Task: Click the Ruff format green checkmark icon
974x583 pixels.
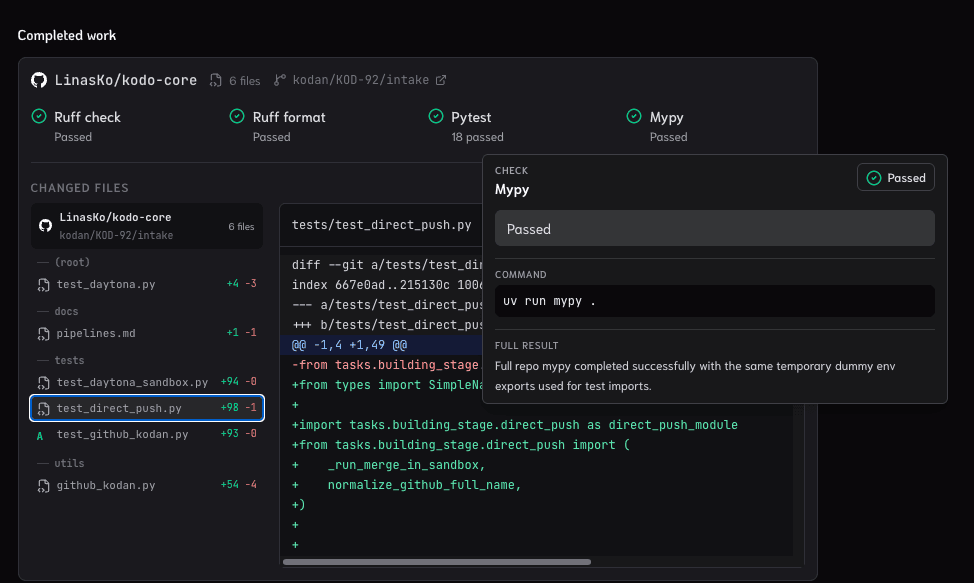Action: [x=237, y=116]
